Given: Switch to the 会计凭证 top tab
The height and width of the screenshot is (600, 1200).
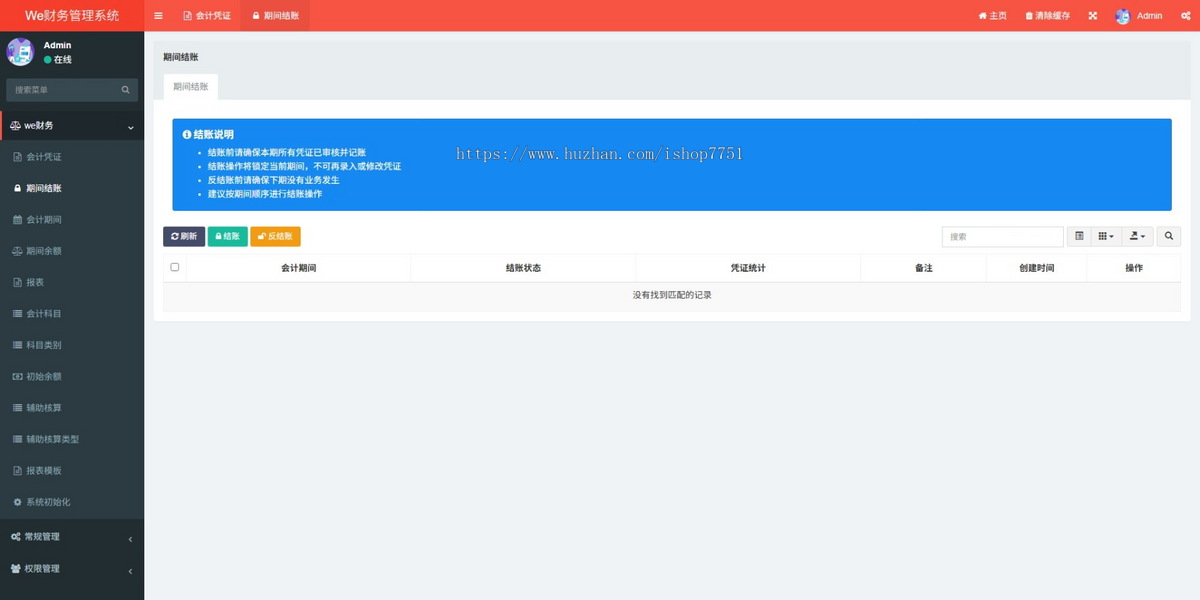Looking at the screenshot, I should [207, 16].
